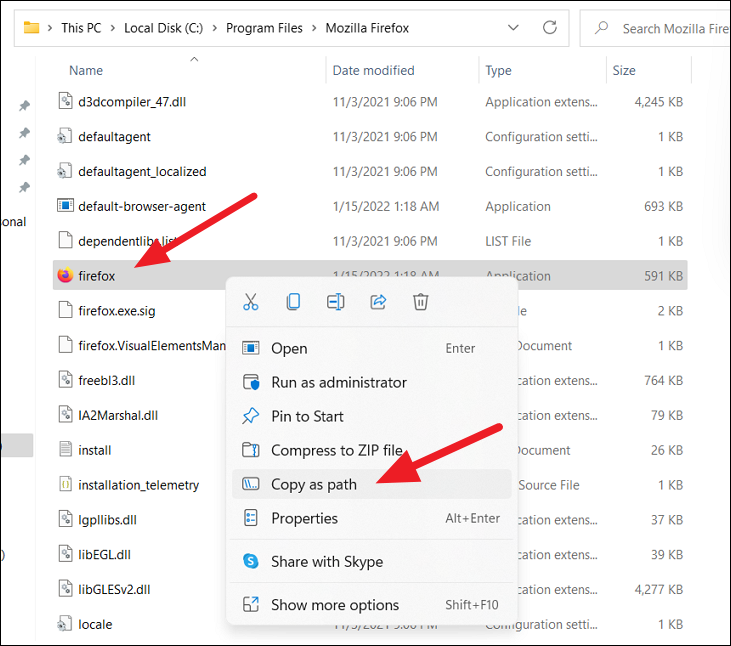This screenshot has height=646, width=731.
Task: Select the IA2Marshal.dll file name
Action: point(118,415)
